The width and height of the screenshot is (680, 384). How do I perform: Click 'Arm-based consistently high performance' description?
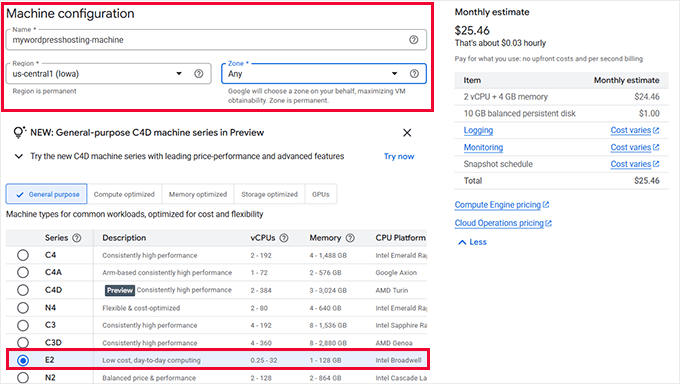pyautogui.click(x=167, y=272)
